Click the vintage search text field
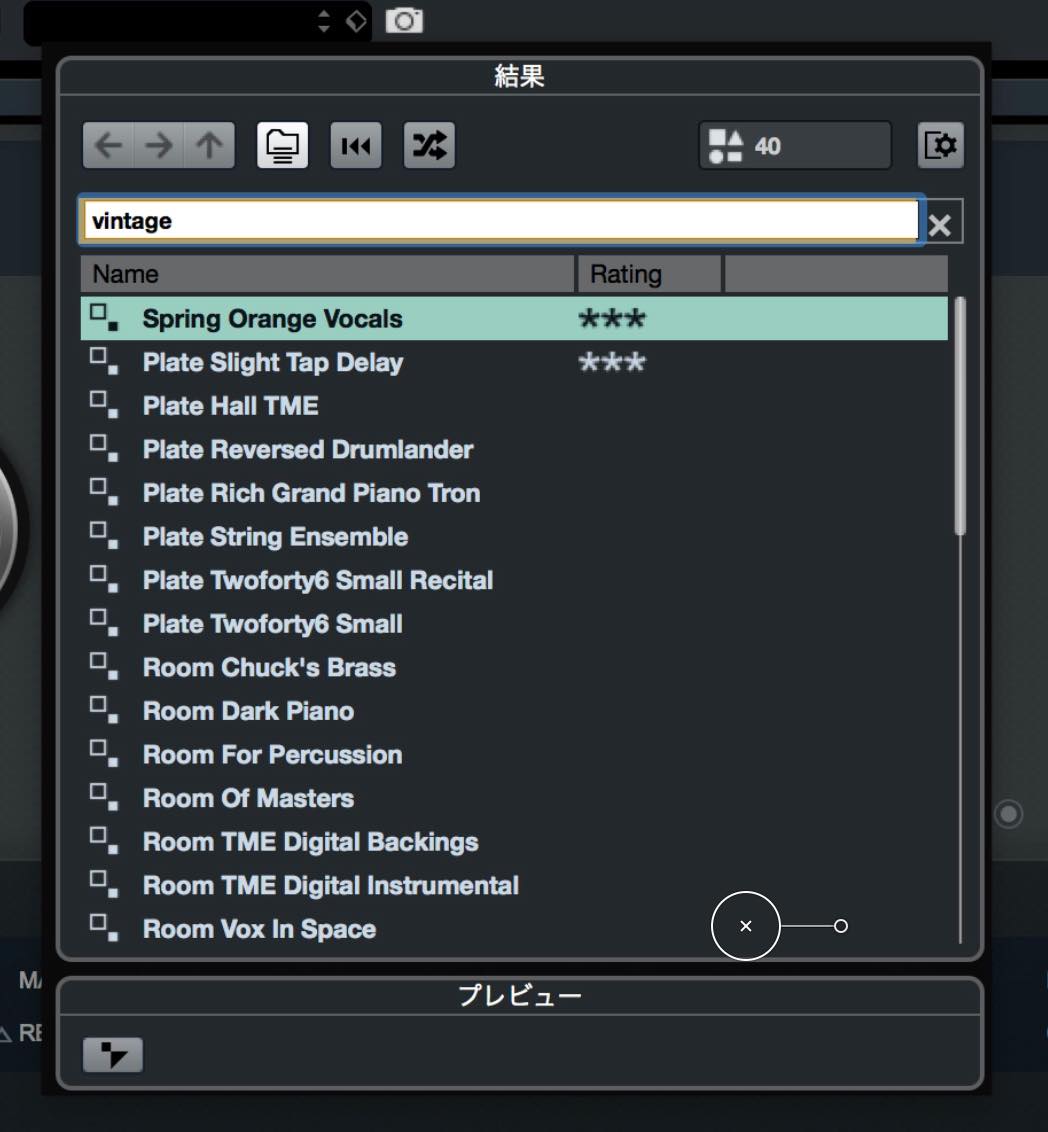The image size is (1048, 1132). click(501, 220)
